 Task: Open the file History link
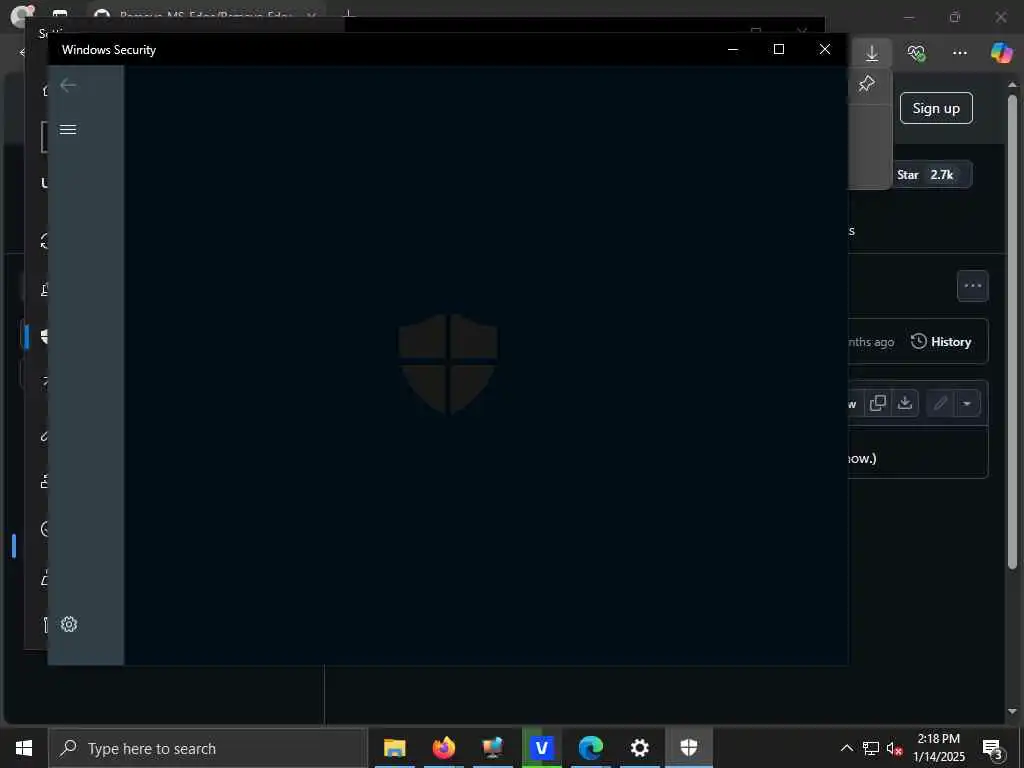pyautogui.click(x=941, y=342)
